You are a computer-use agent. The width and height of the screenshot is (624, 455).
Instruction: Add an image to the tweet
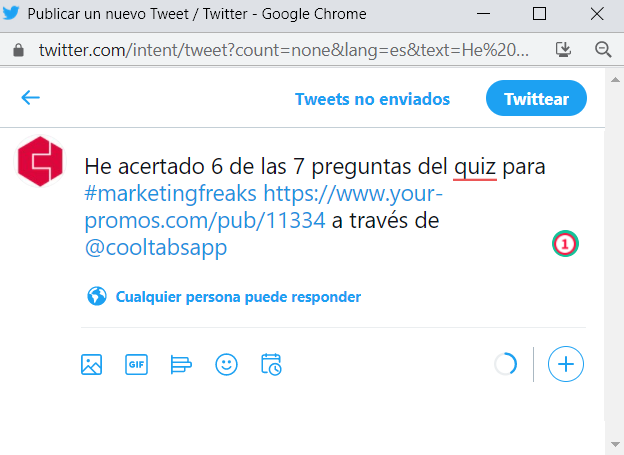tap(92, 364)
